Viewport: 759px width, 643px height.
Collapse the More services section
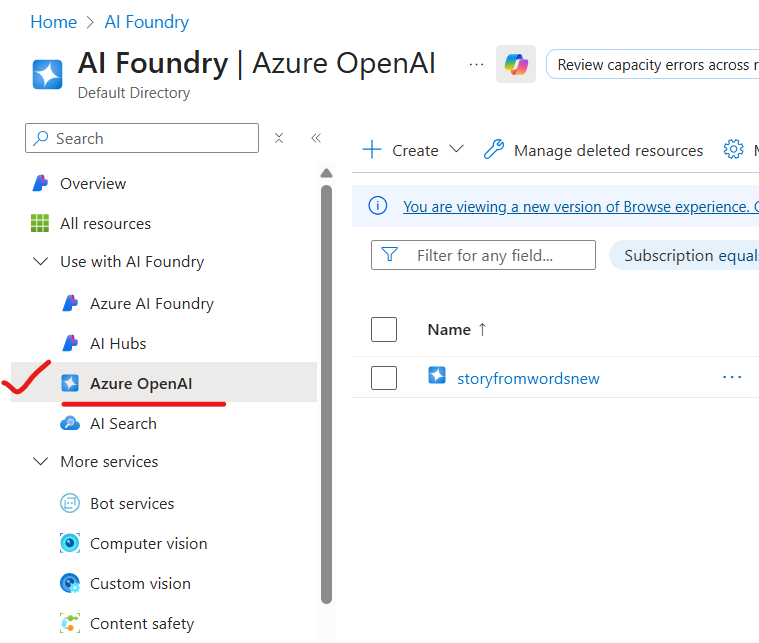tap(40, 461)
